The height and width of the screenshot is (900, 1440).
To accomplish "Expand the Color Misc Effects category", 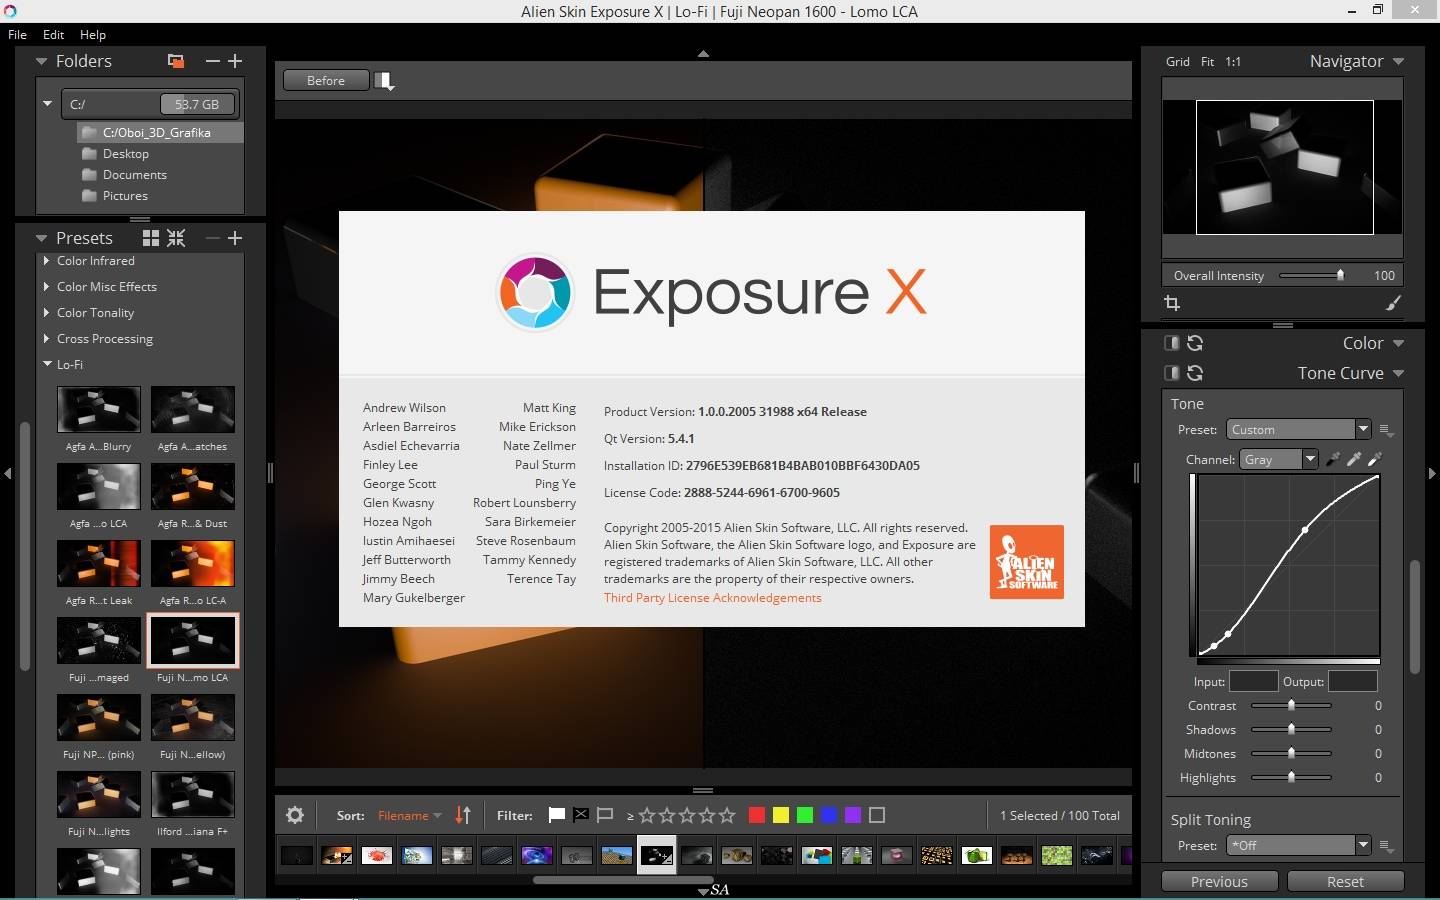I will [x=47, y=287].
